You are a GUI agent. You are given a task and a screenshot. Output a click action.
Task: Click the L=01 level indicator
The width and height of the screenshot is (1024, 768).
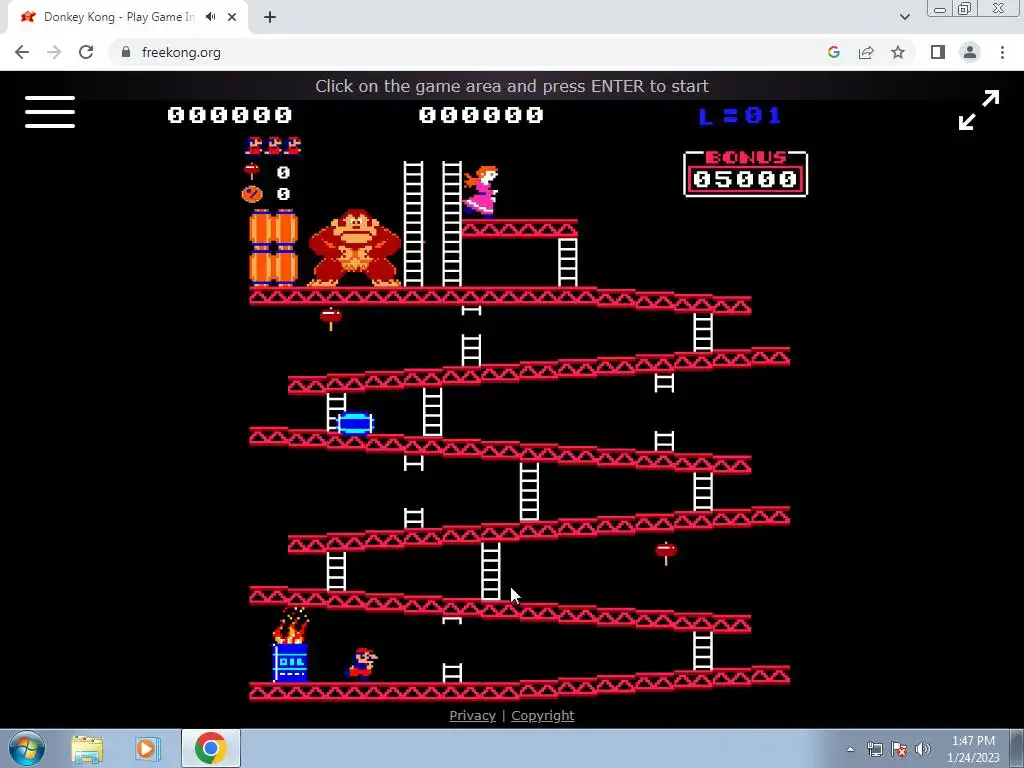click(740, 116)
